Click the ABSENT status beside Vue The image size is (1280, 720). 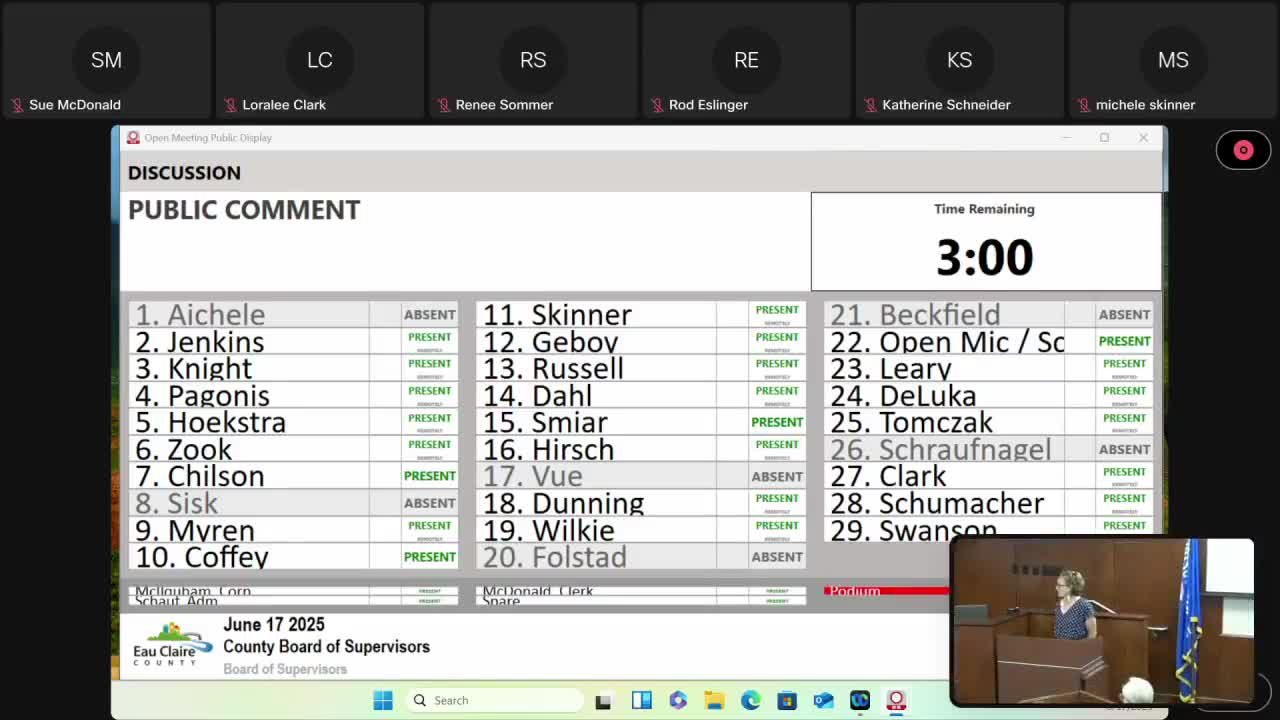coord(777,476)
